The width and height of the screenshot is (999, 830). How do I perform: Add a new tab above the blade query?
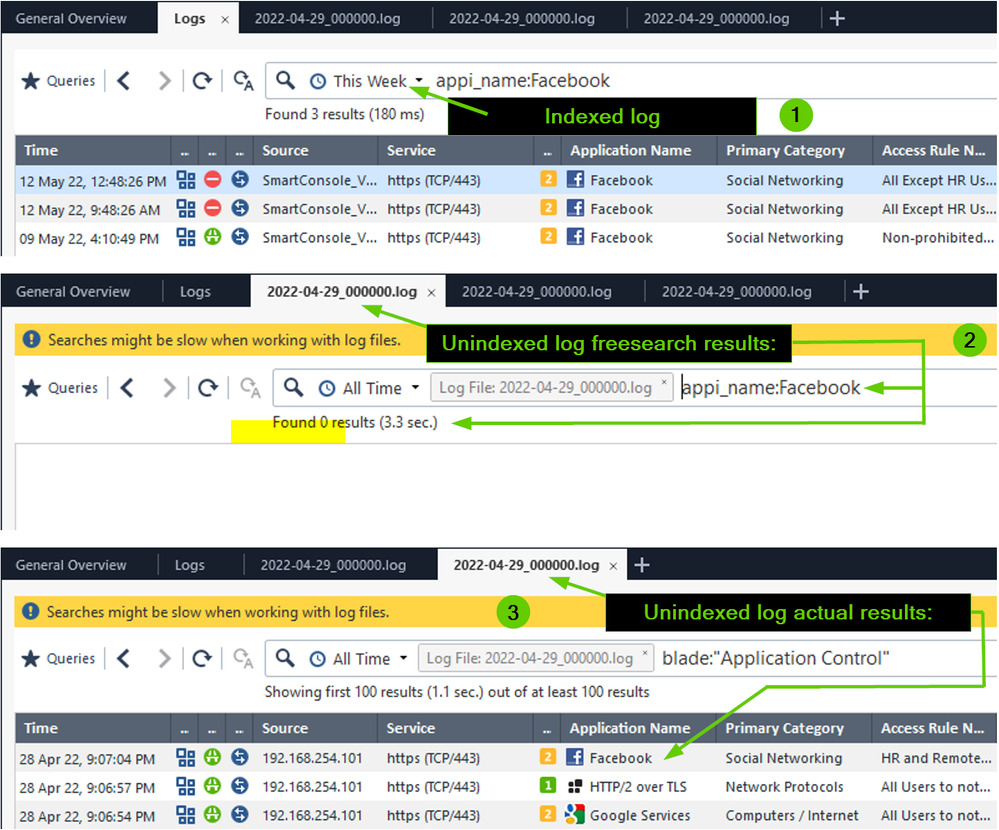(x=642, y=565)
